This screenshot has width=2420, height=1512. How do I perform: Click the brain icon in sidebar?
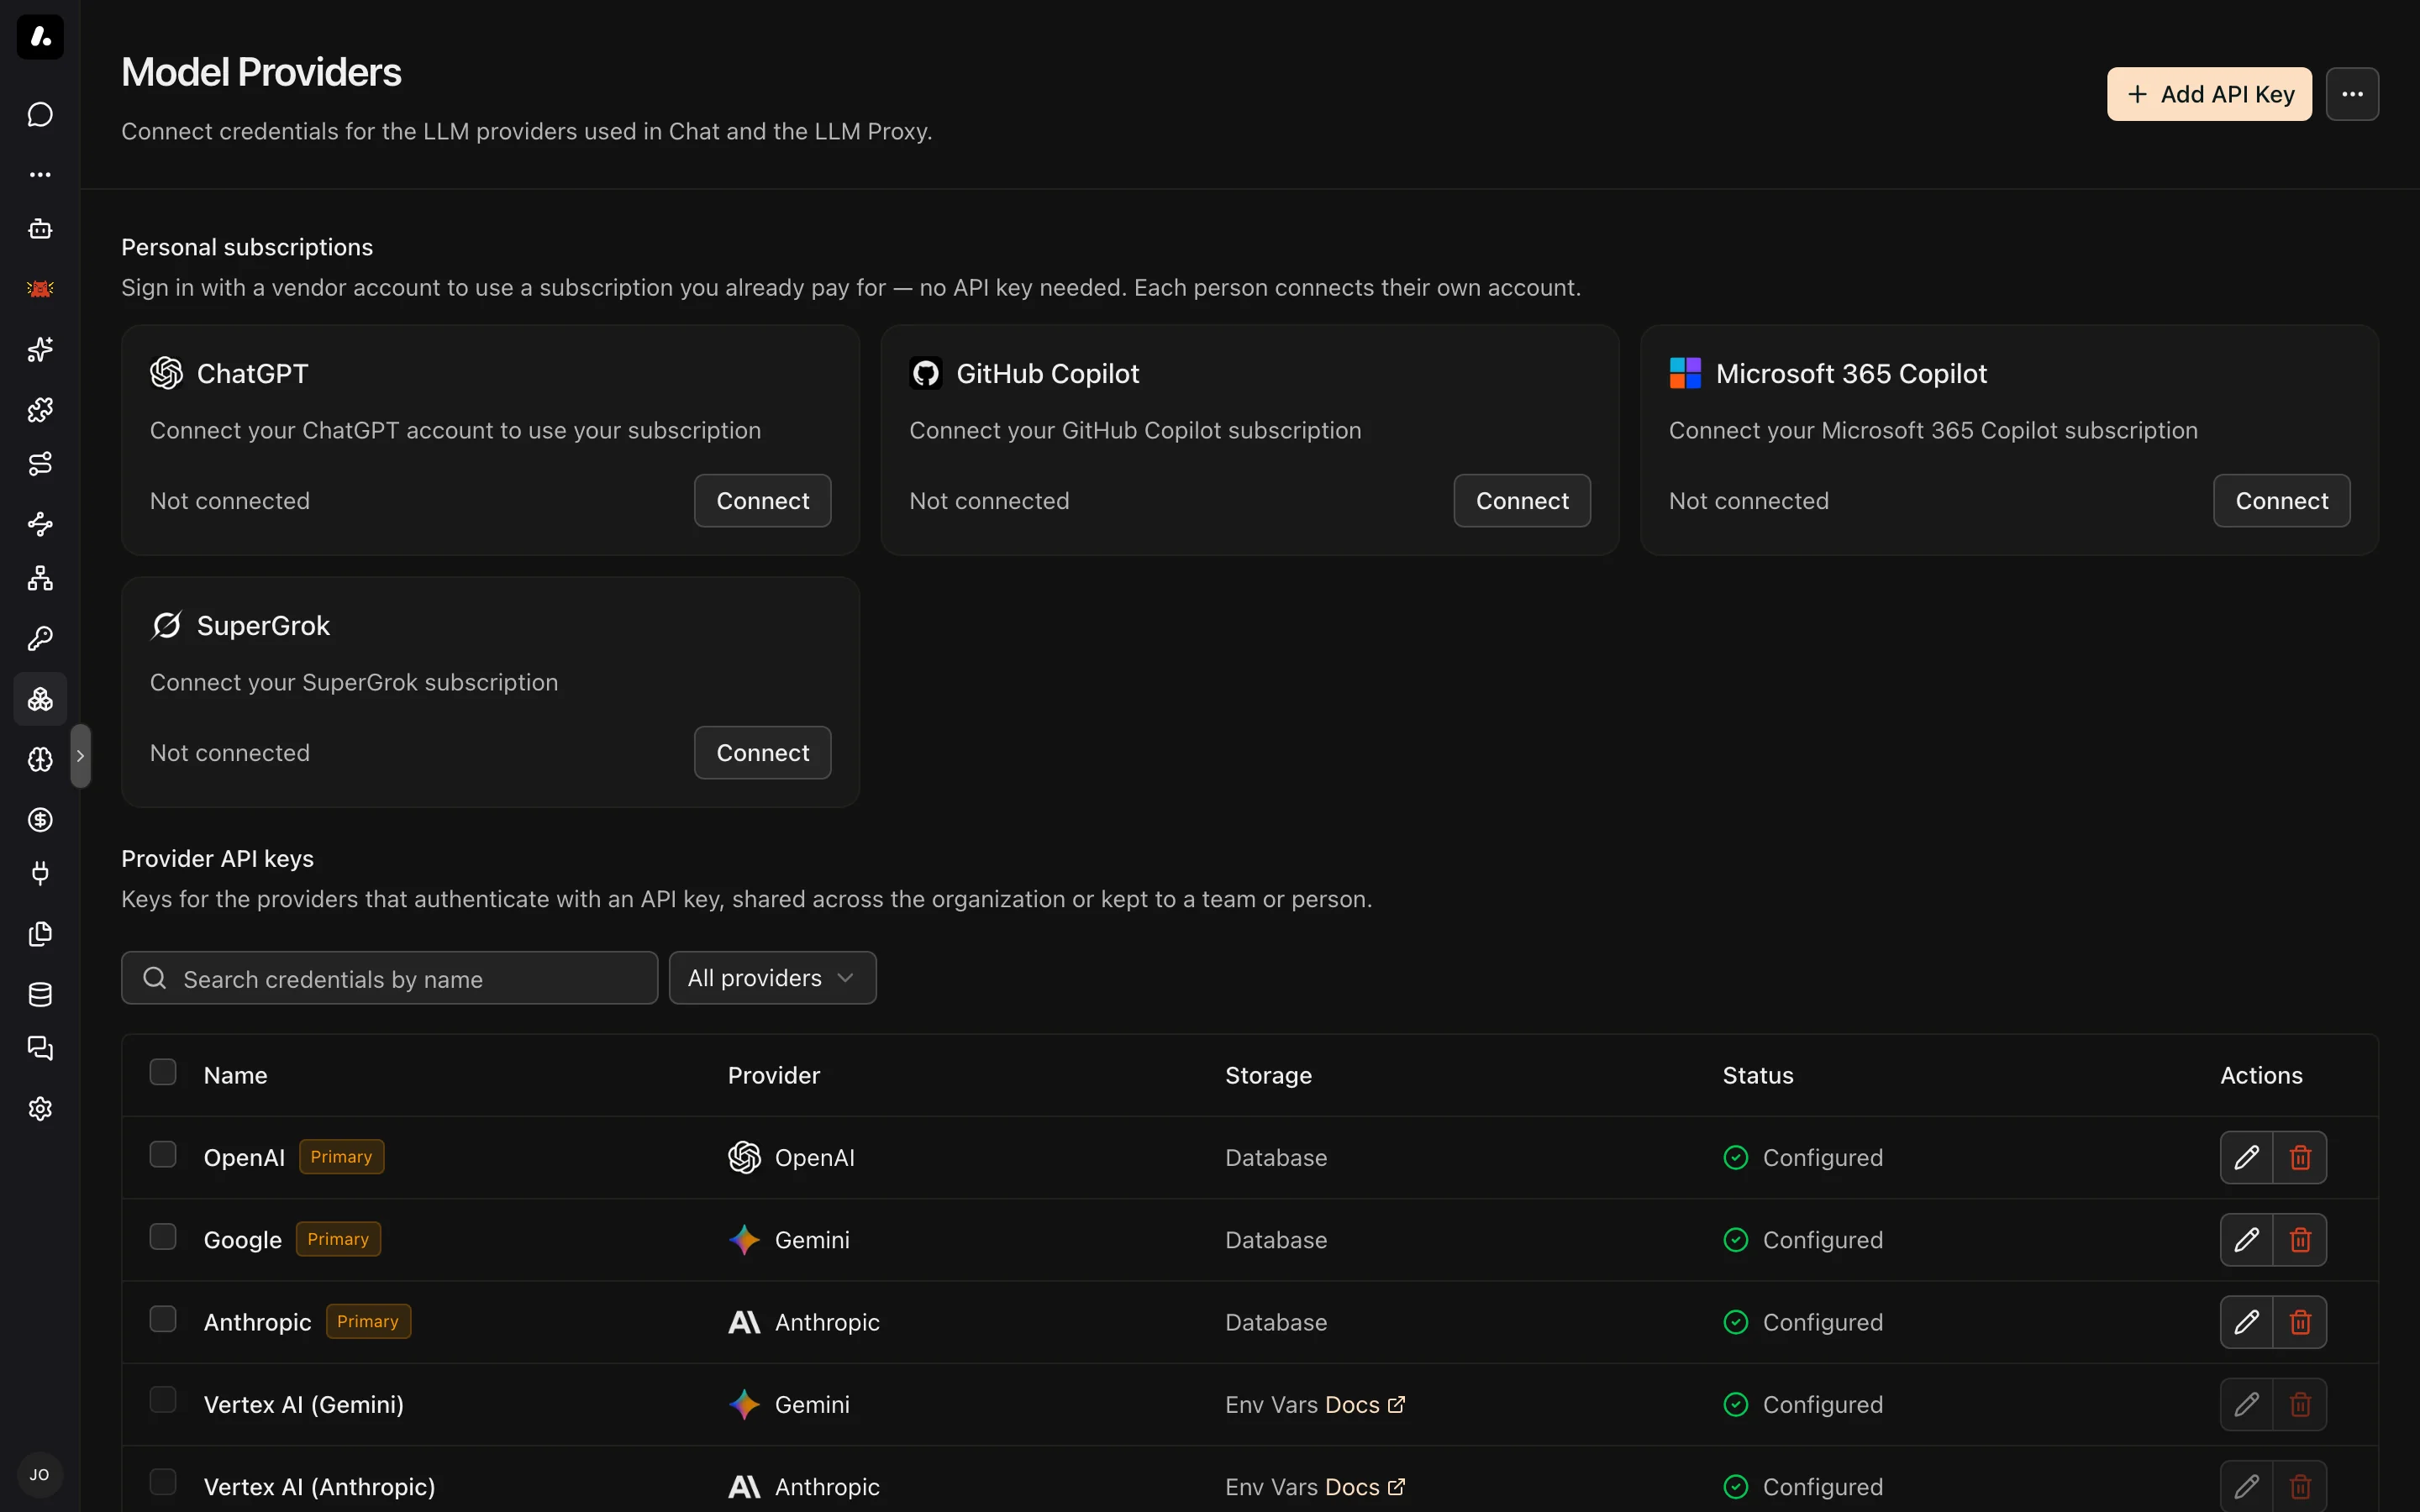(40, 759)
